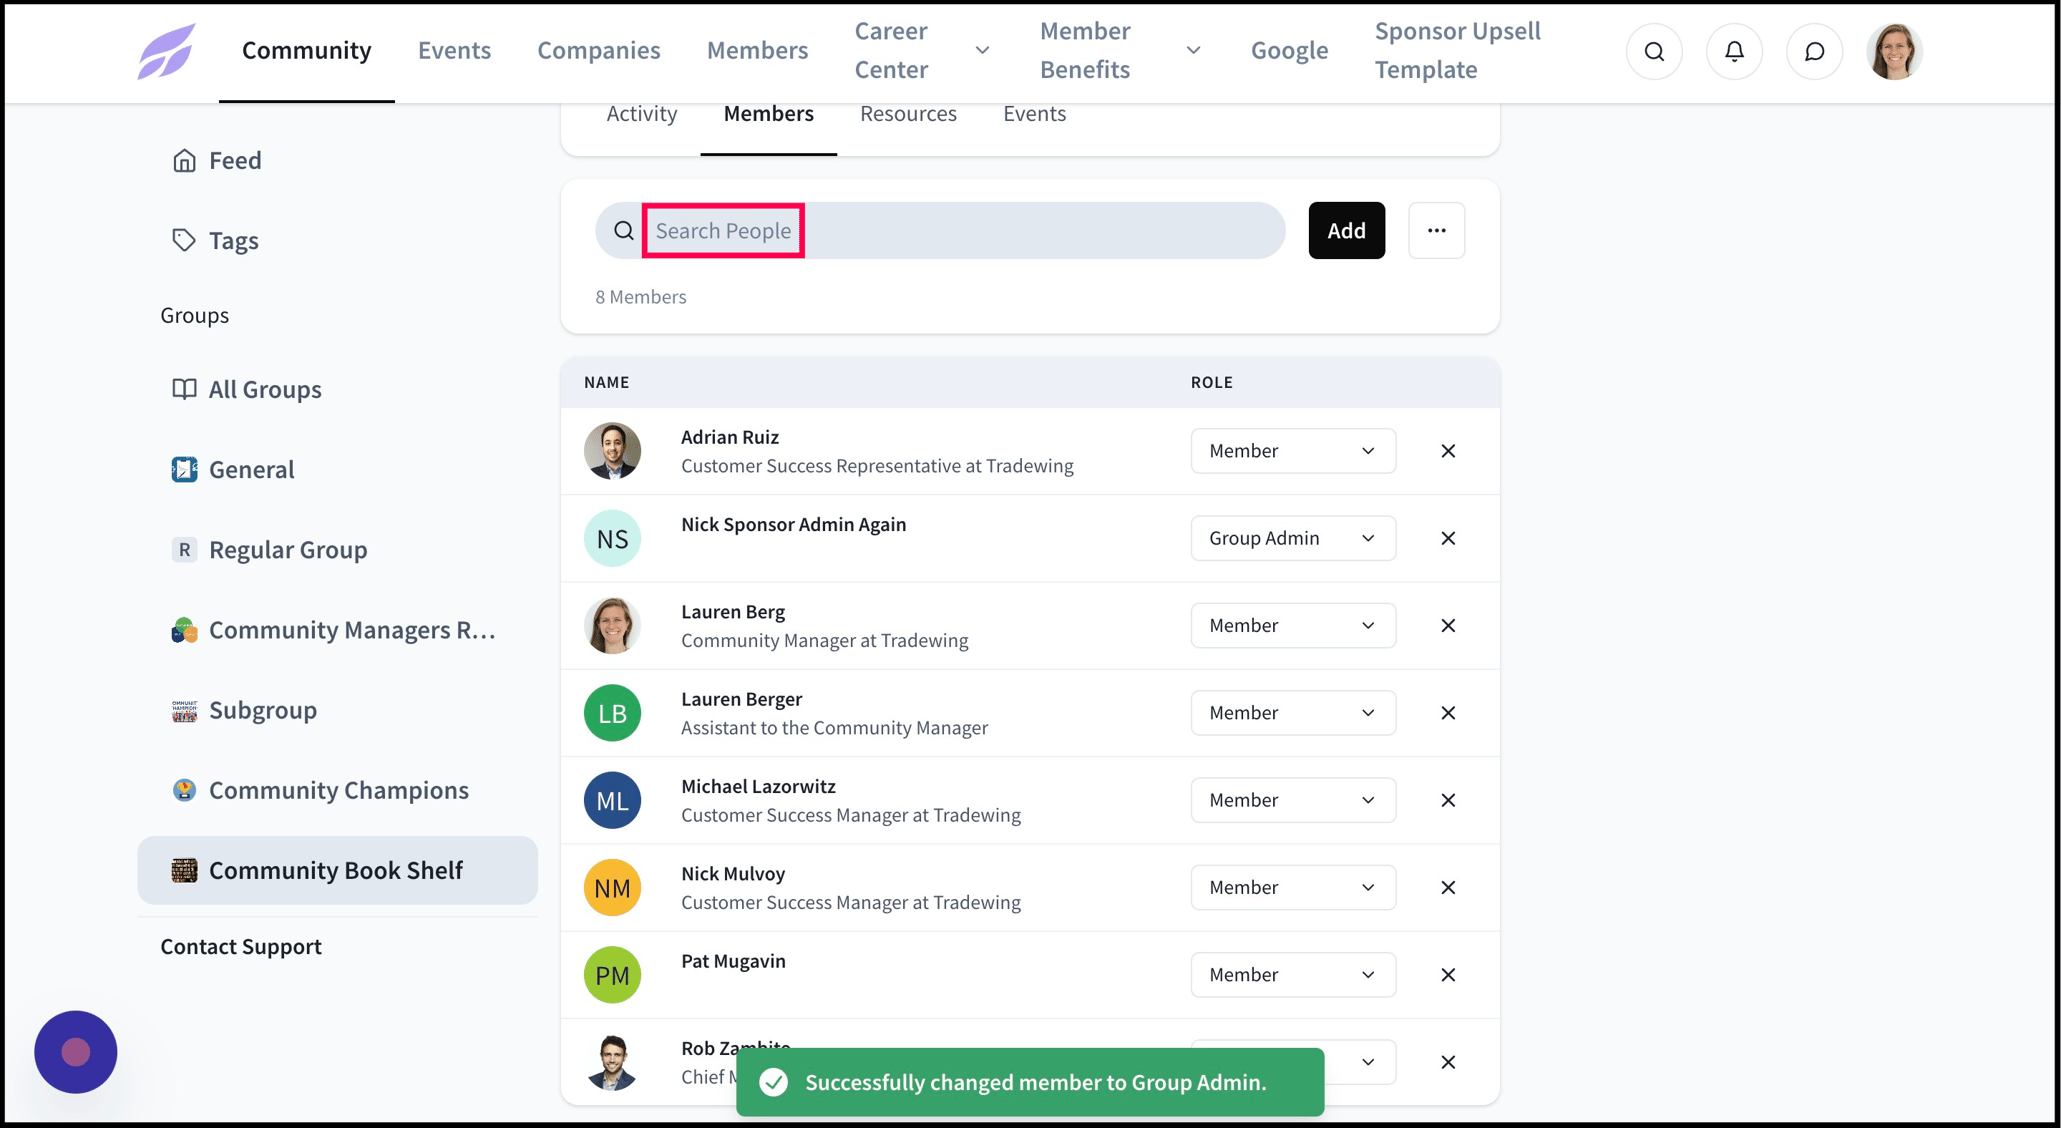Open the three-dots more options button

pyautogui.click(x=1436, y=231)
